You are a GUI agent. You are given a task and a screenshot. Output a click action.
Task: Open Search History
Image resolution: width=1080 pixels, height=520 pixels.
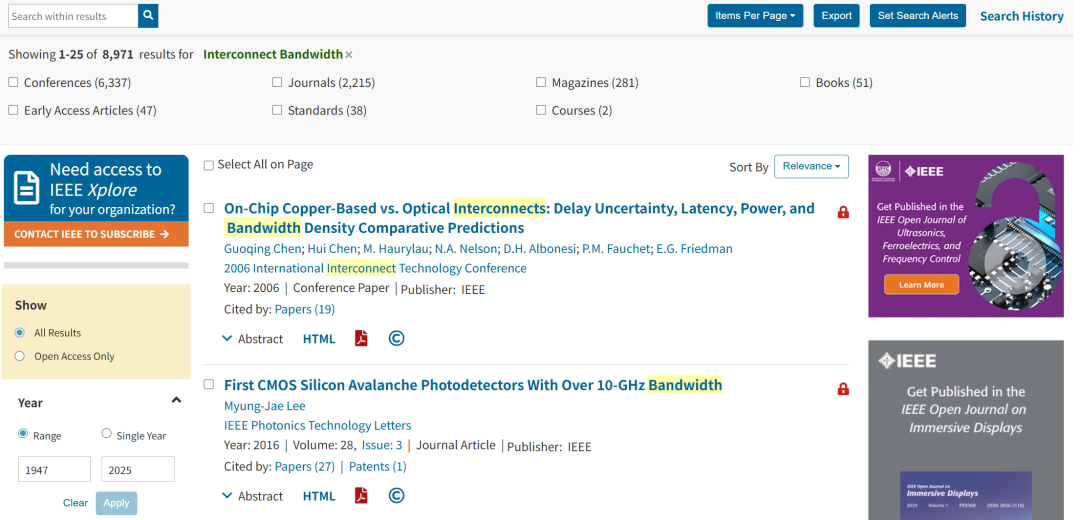(1021, 16)
